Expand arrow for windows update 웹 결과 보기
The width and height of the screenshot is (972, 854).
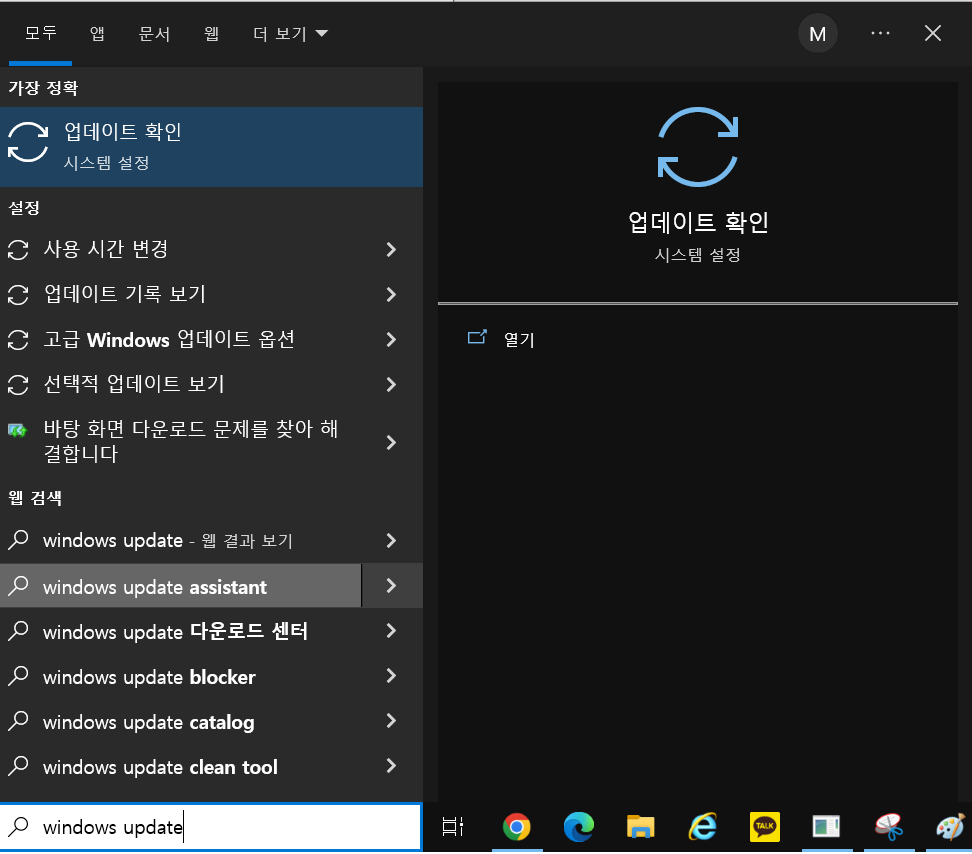click(391, 540)
